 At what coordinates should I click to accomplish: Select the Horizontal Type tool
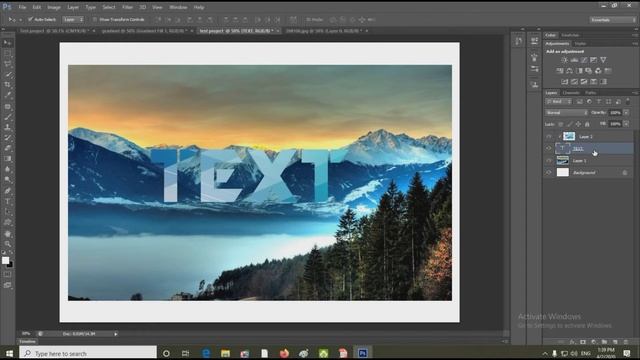click(8, 202)
